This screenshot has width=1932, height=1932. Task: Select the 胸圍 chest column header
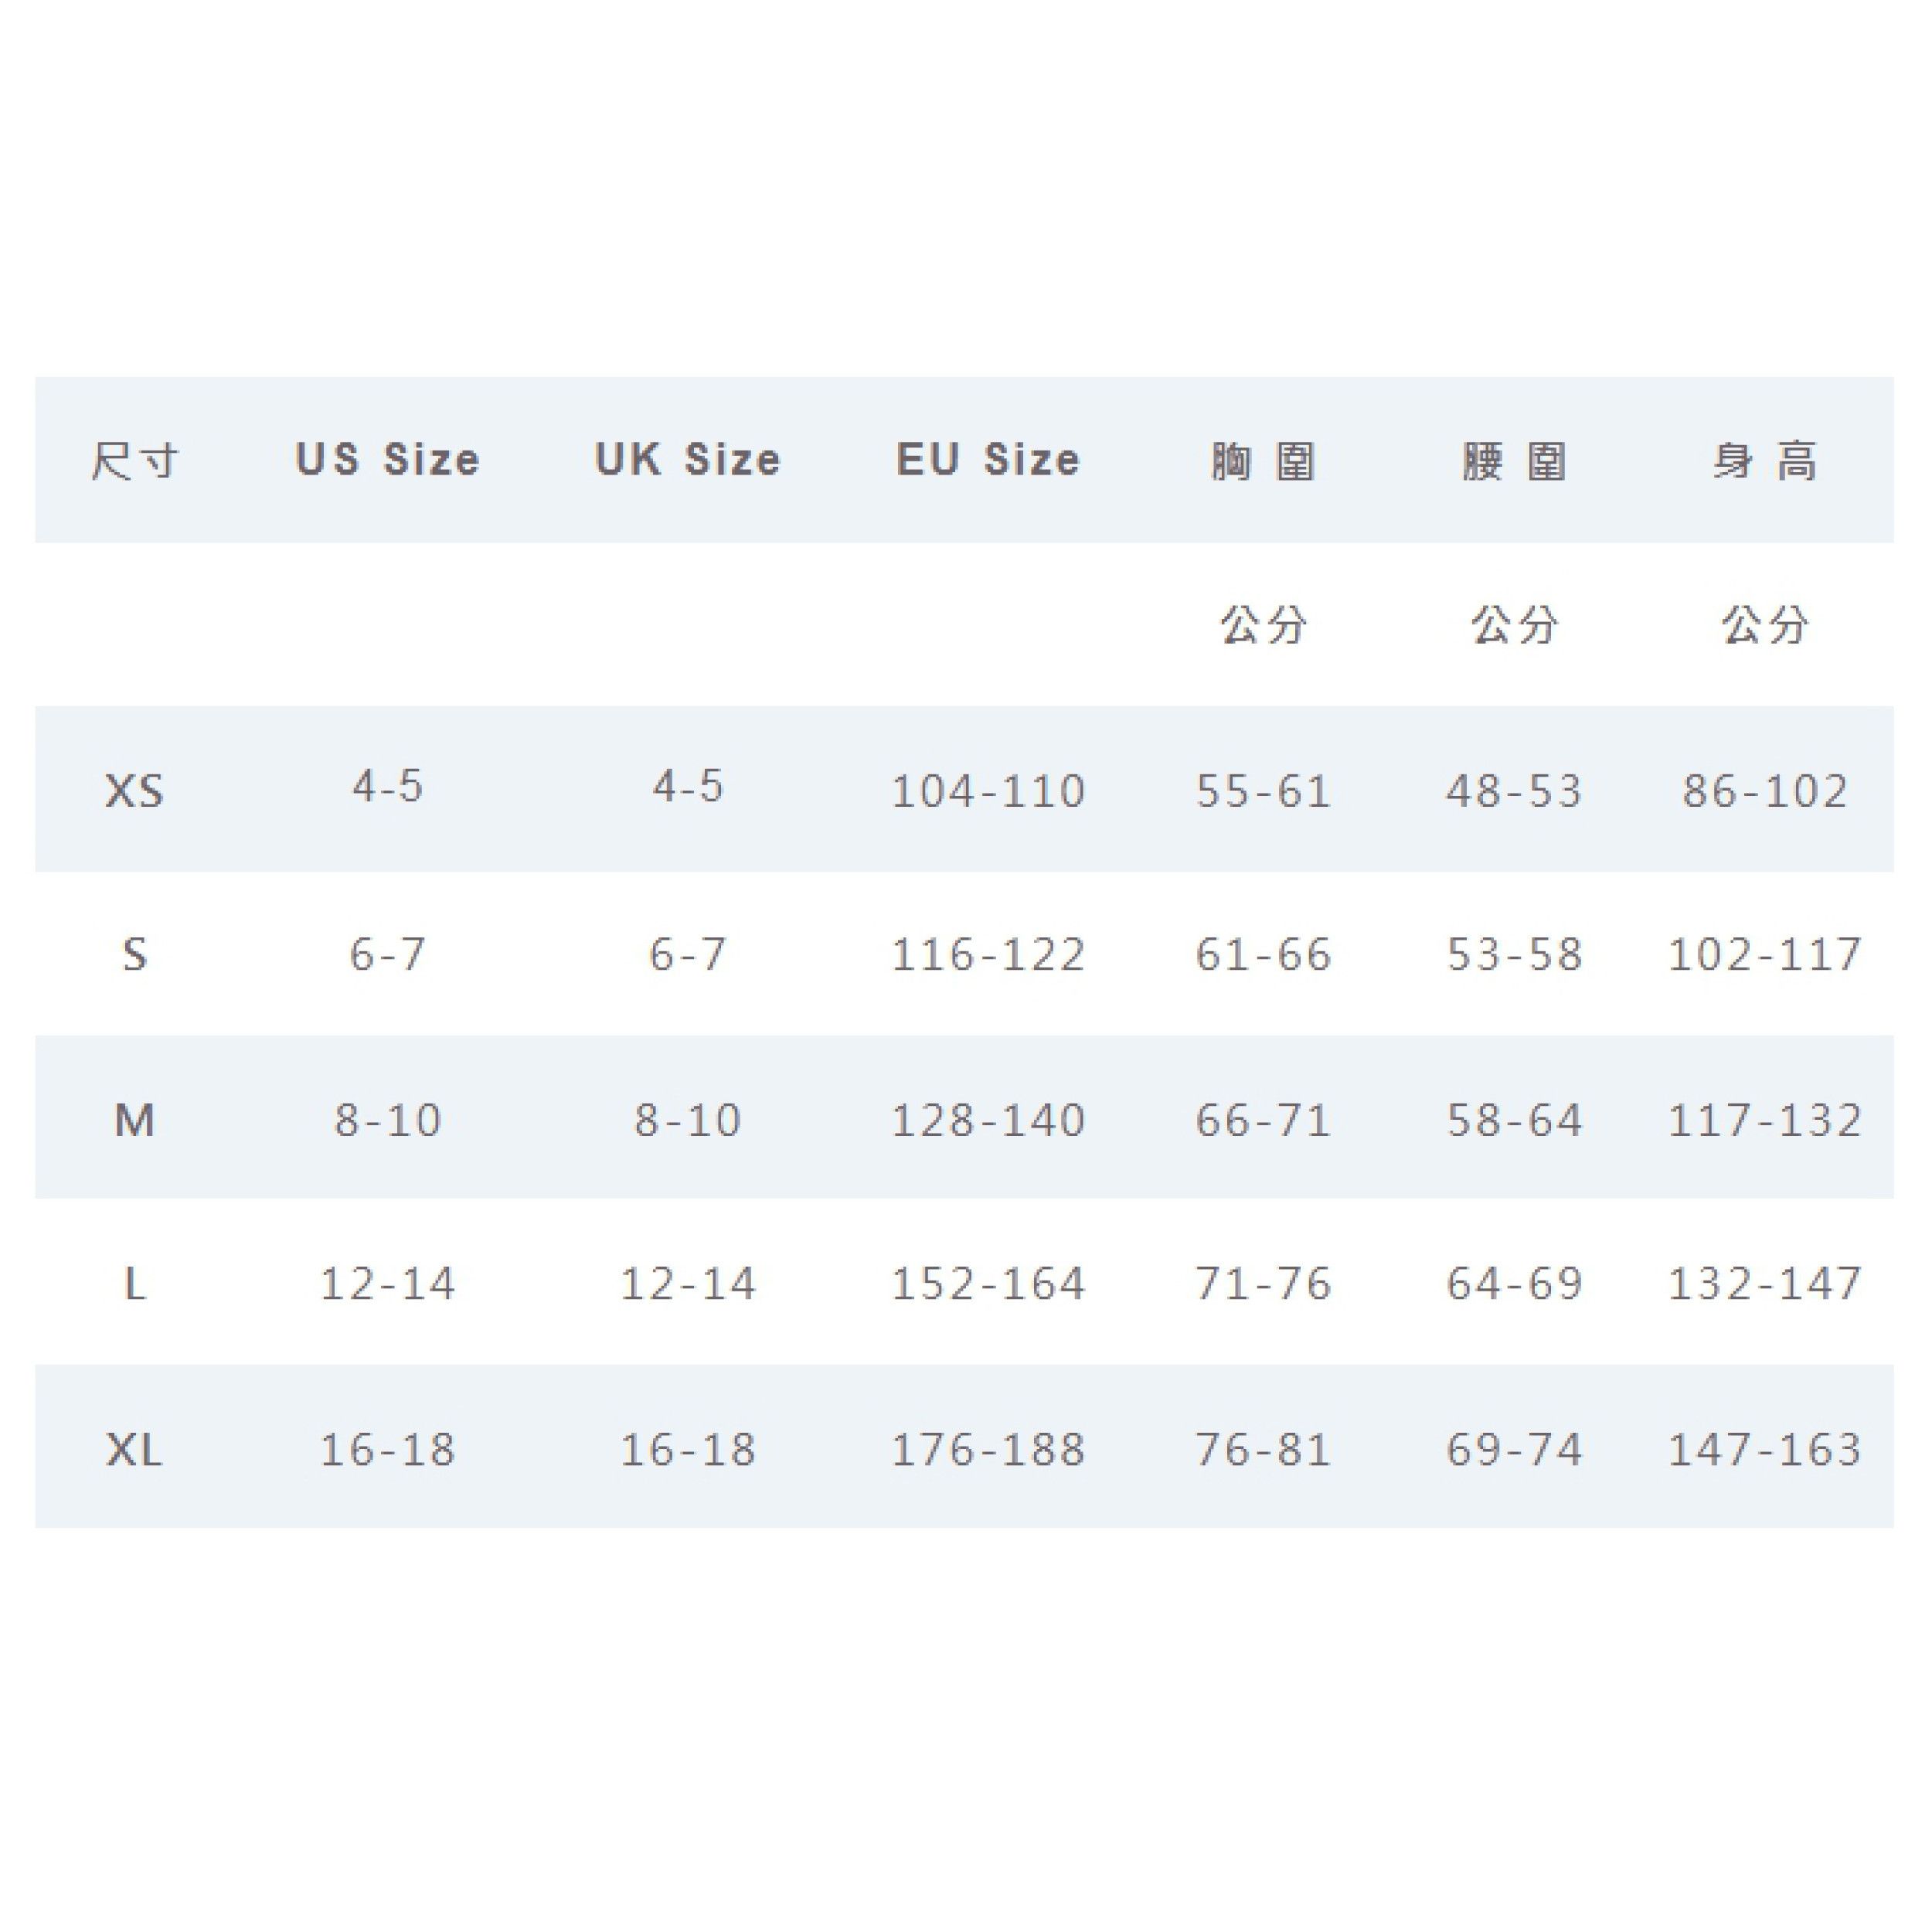[1263, 461]
